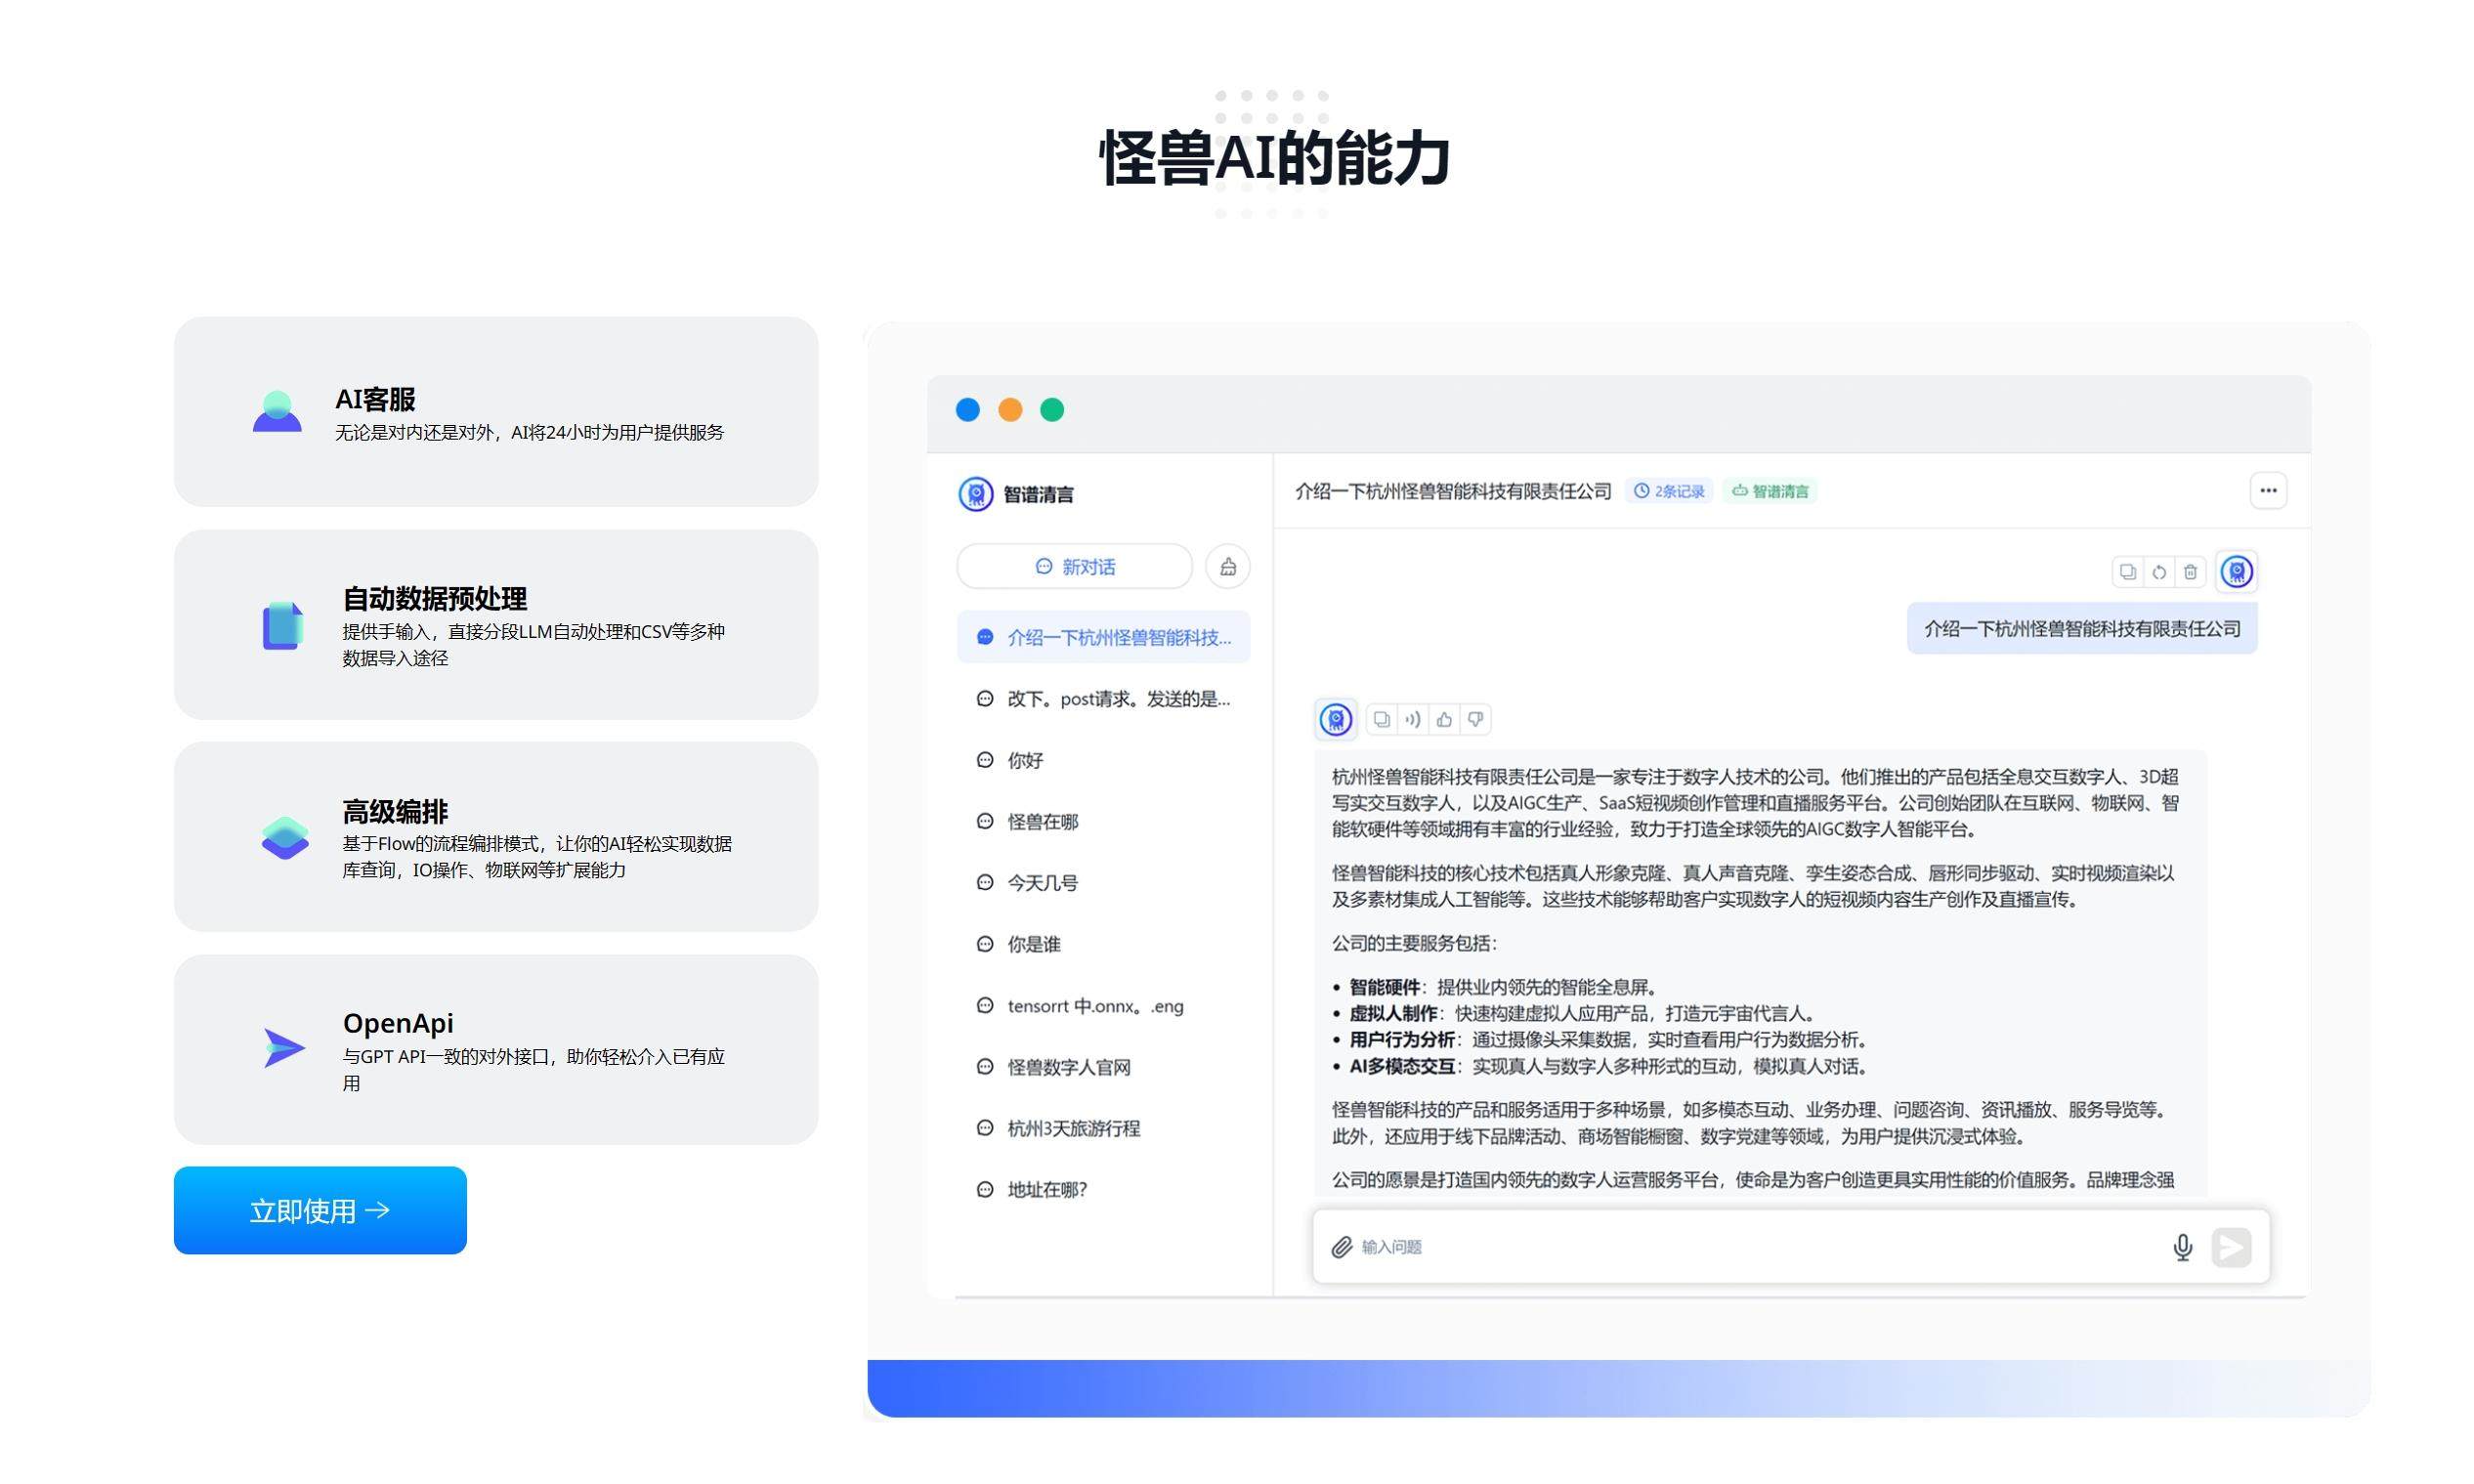Click the 自动数据预处理 card title
This screenshot has height=1484, width=2474.
(x=435, y=598)
